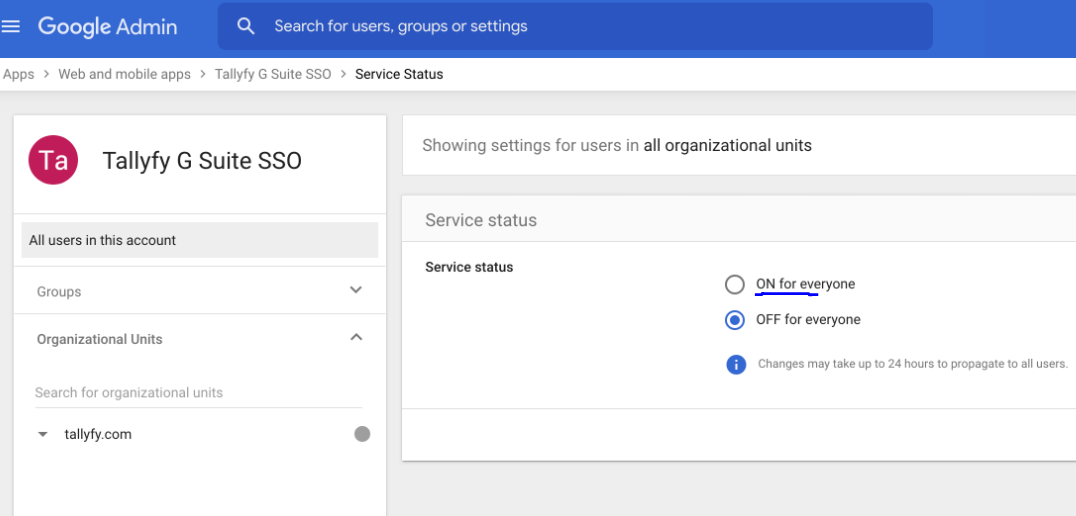Click the Organizational Units label
Image resolution: width=1076 pixels, height=516 pixels.
[100, 340]
